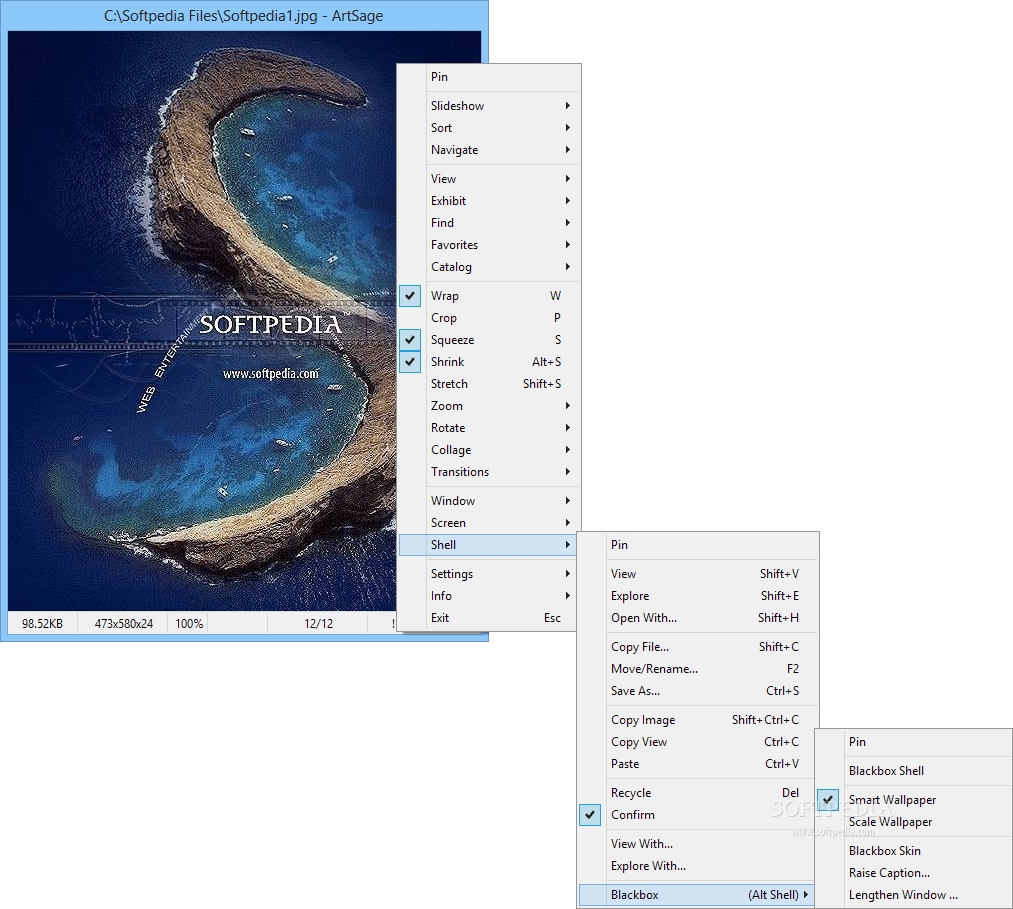Select View With... entry
The image size is (1013, 909).
698,844
